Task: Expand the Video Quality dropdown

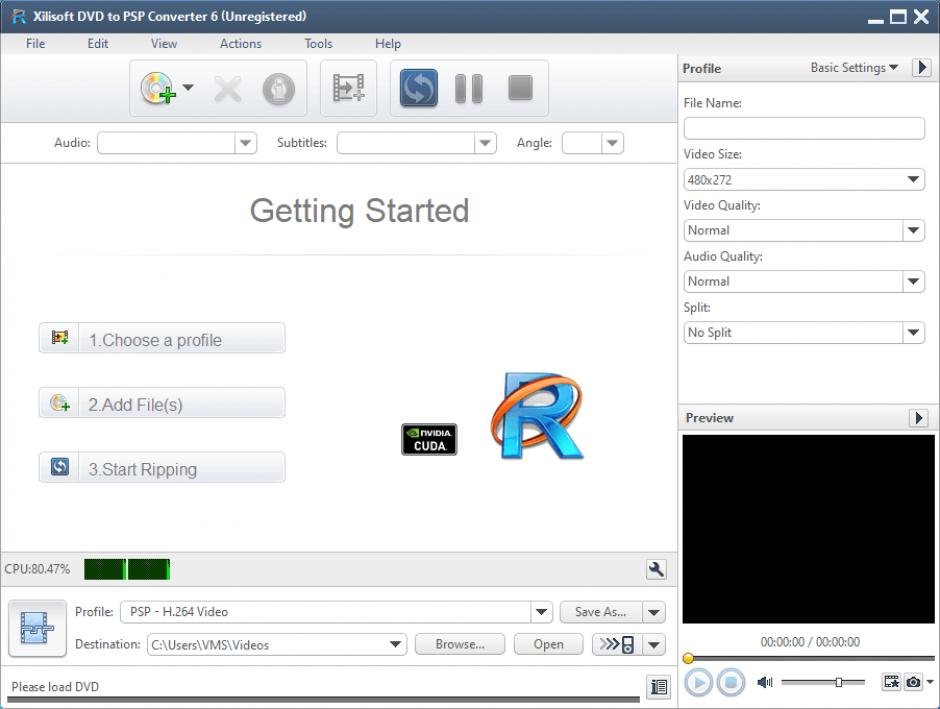Action: point(913,230)
